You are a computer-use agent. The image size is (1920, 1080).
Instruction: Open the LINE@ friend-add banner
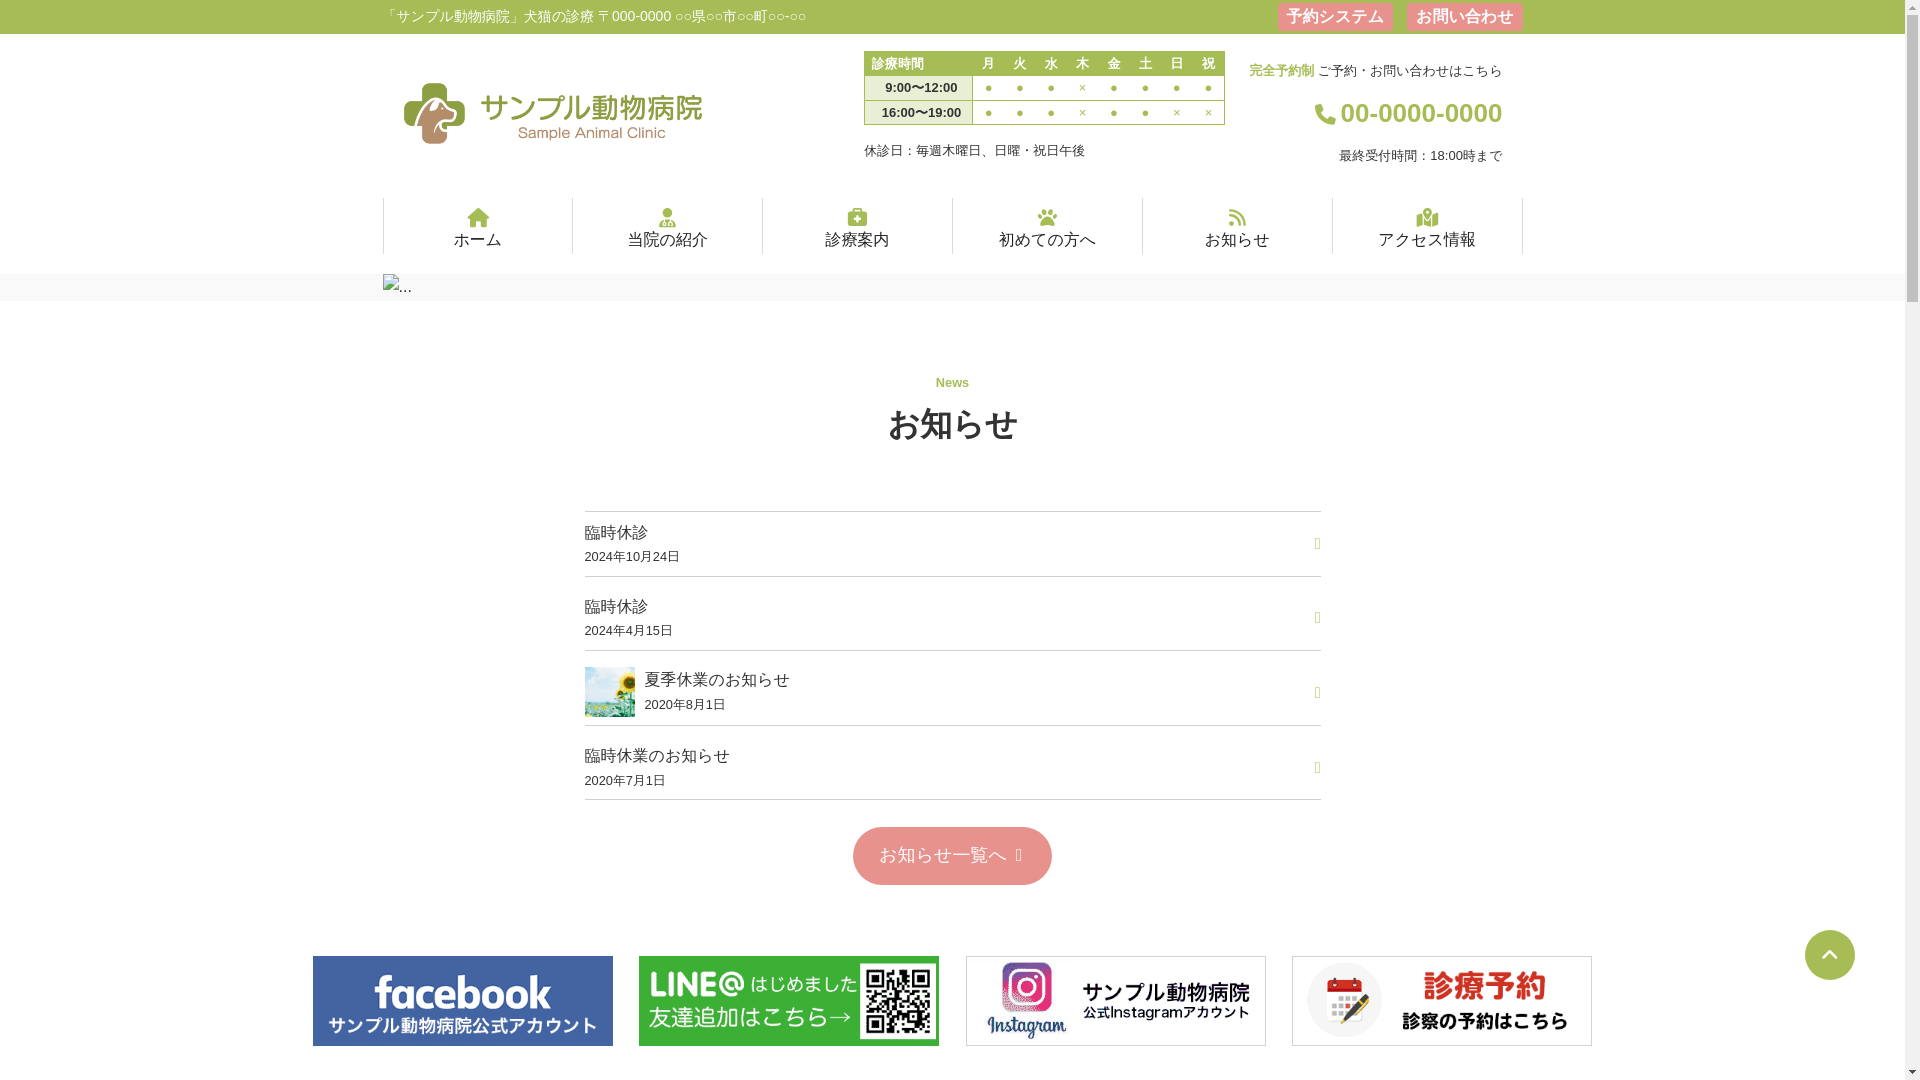[789, 1001]
